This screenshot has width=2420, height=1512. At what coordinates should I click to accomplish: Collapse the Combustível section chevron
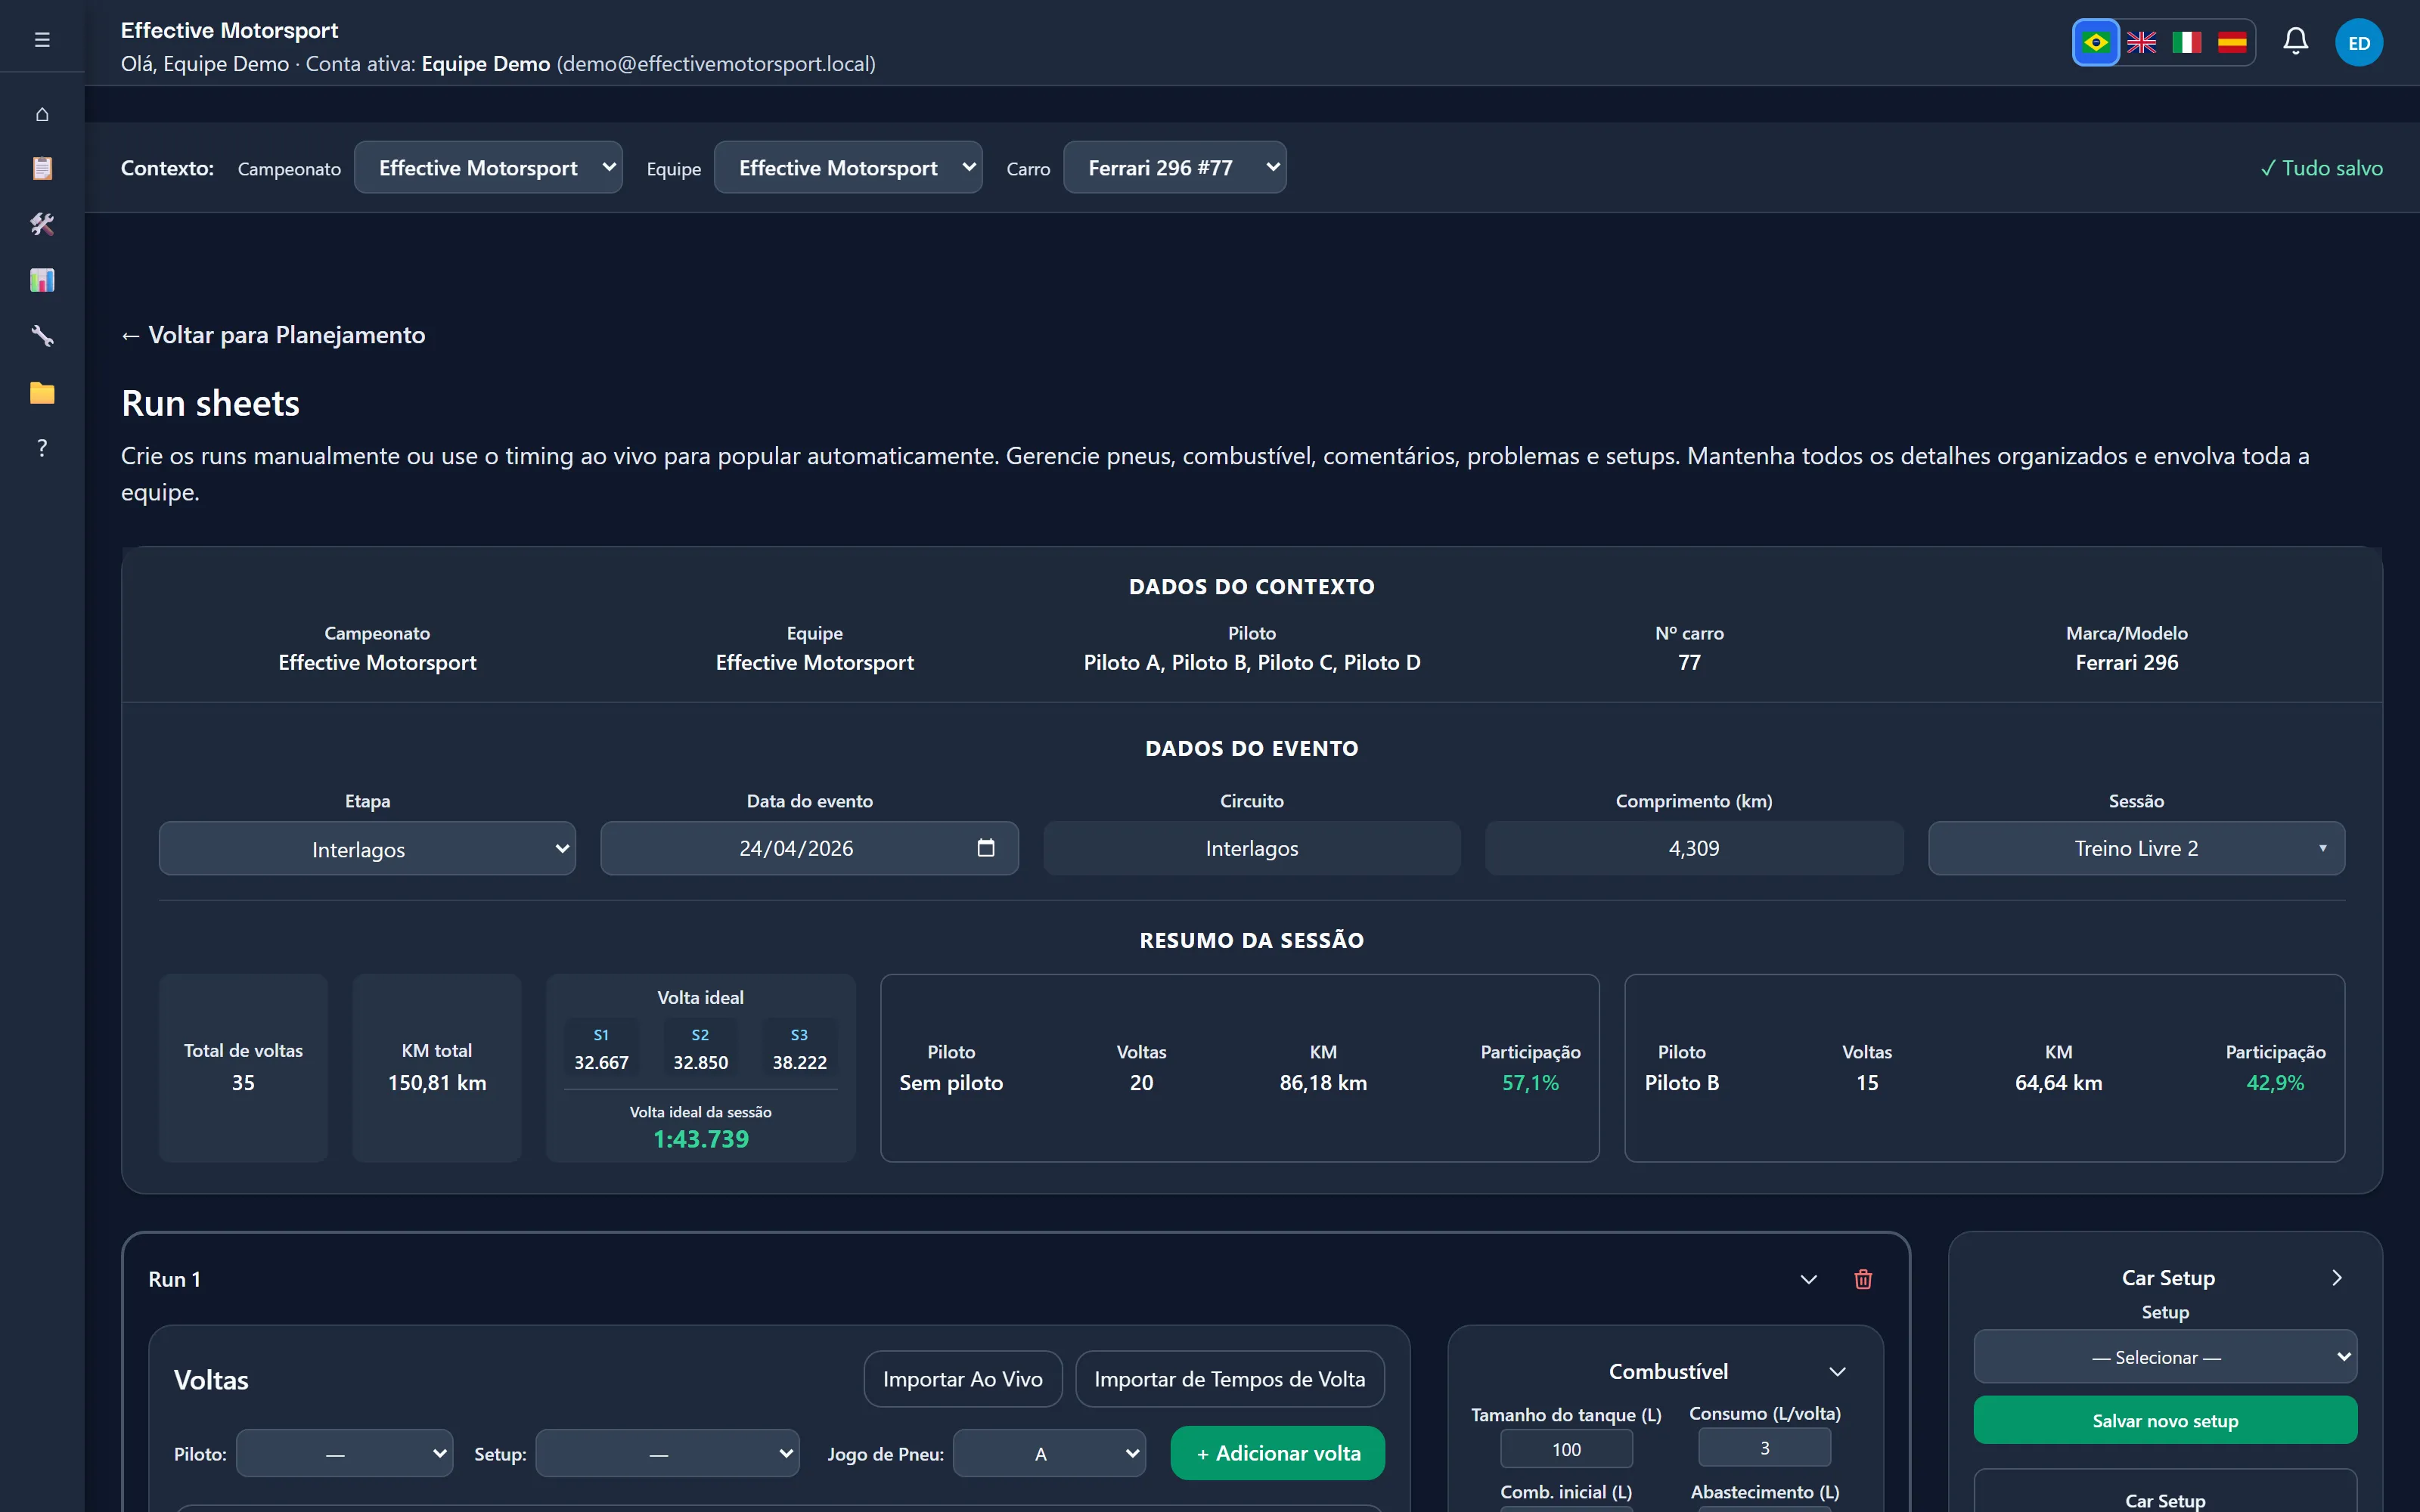[x=1837, y=1371]
